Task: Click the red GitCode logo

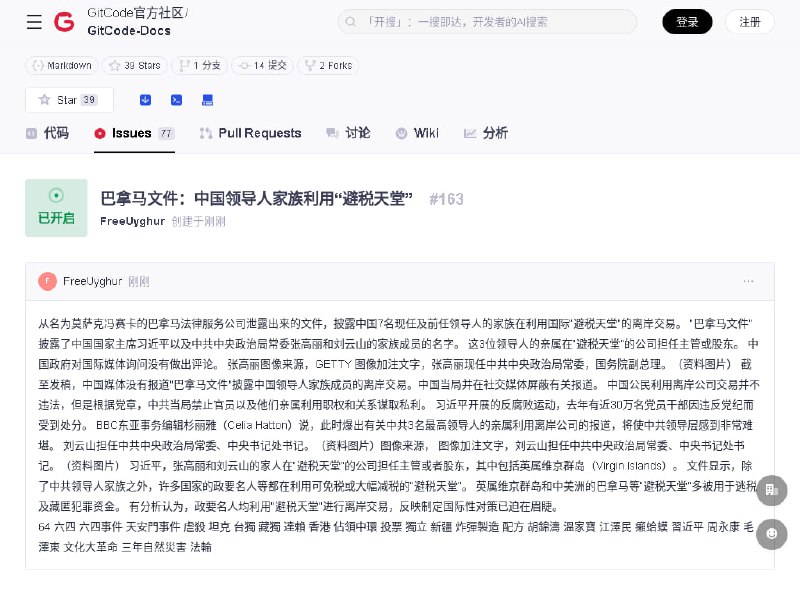Action: (64, 22)
